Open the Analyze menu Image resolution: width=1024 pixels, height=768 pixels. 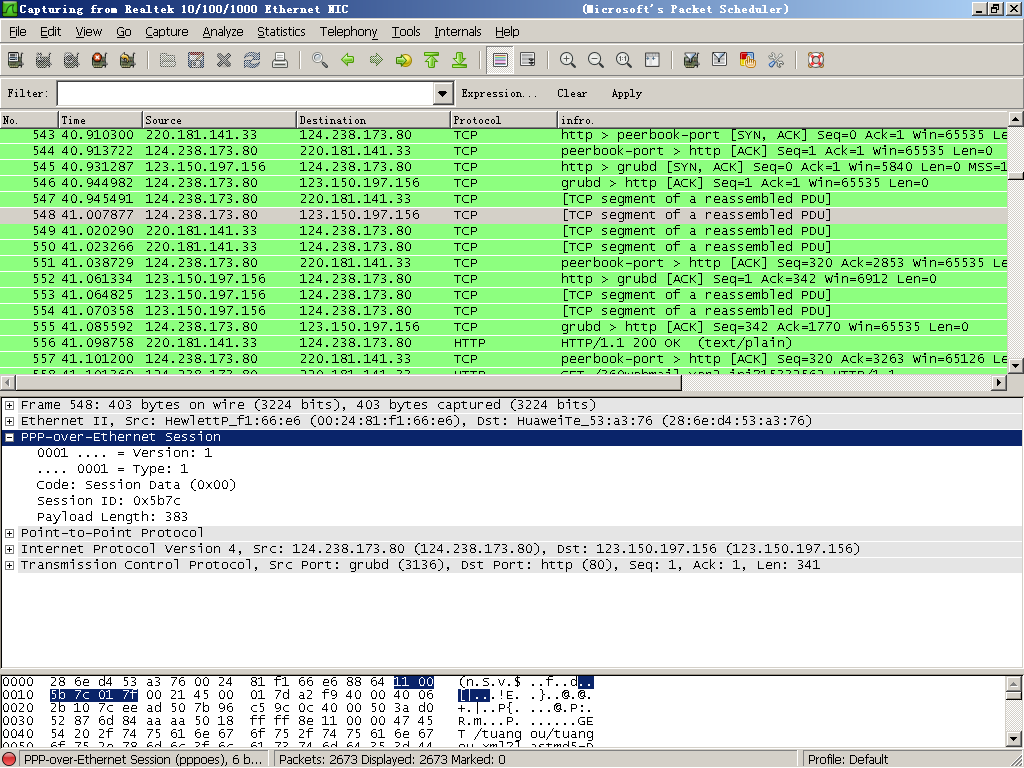[x=223, y=31]
